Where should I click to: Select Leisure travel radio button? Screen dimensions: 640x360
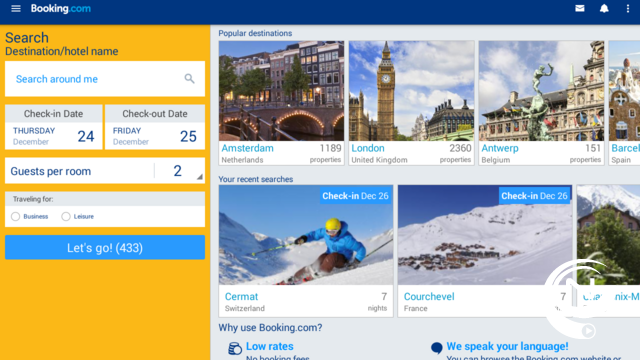66,216
